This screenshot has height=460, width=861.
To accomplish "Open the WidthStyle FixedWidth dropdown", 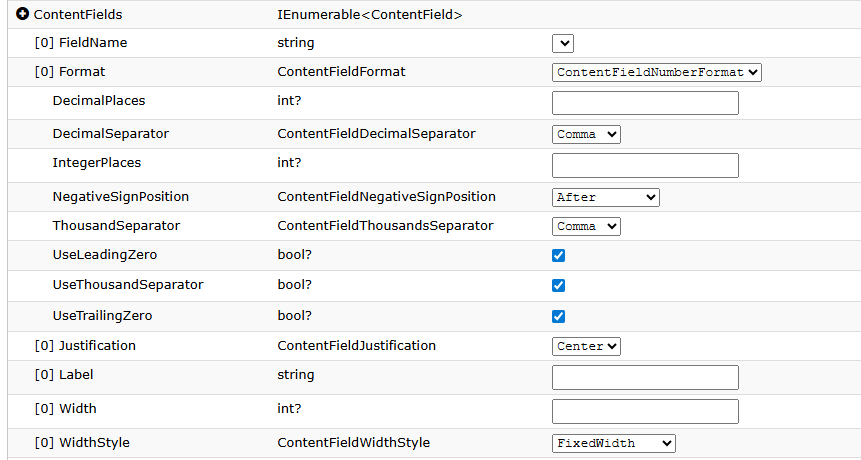I will 614,444.
